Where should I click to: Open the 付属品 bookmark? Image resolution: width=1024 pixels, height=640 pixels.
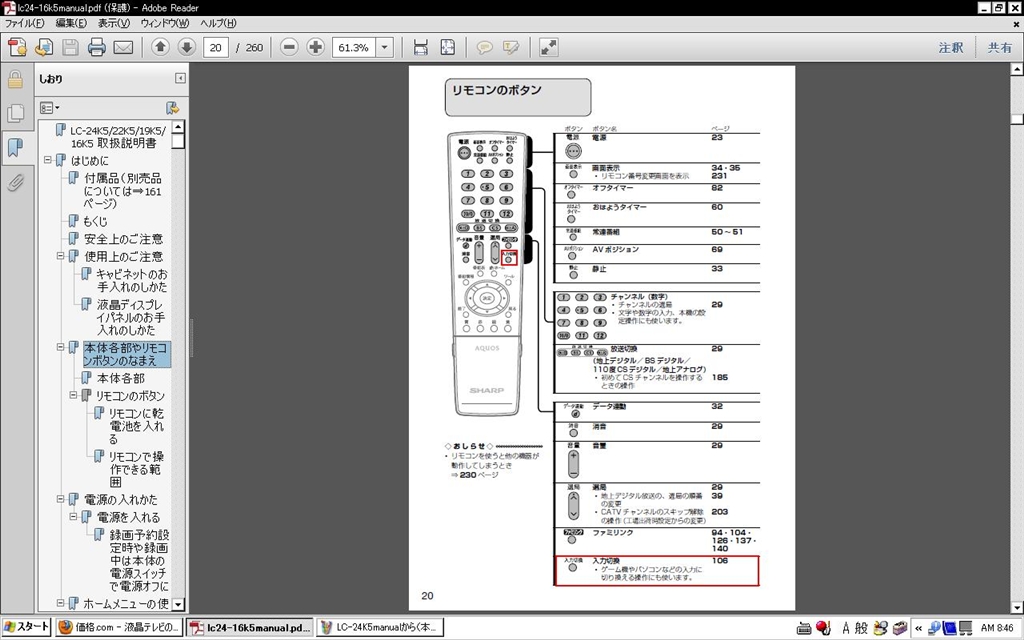(123, 191)
